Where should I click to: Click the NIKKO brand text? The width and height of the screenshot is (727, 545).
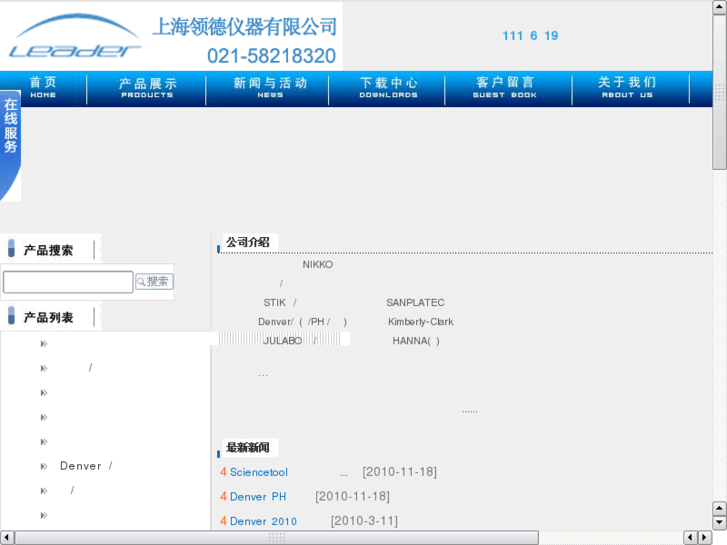tap(318, 264)
